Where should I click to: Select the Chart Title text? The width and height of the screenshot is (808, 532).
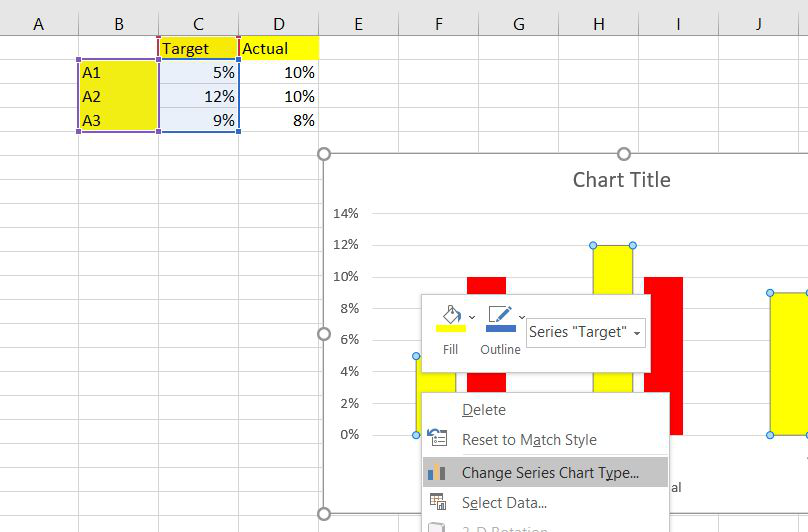(621, 180)
